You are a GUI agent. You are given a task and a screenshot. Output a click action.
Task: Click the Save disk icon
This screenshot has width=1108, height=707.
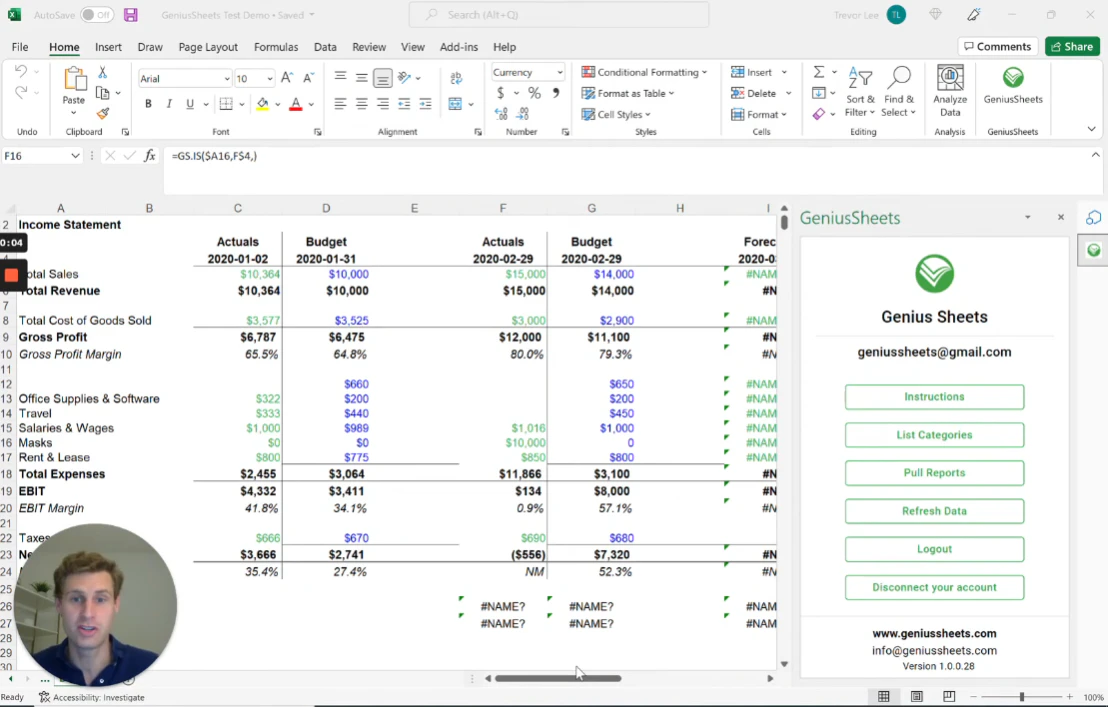coord(131,15)
